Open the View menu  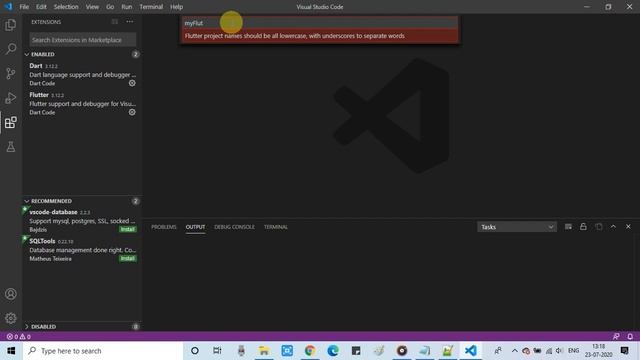[92, 7]
